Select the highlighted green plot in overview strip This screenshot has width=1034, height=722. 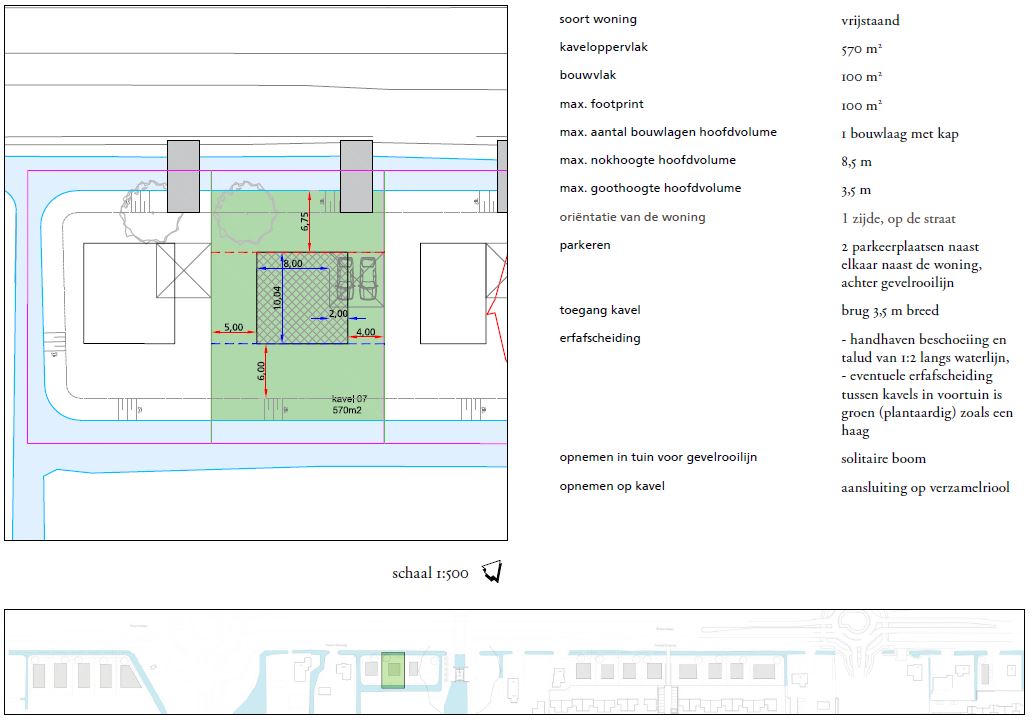tap(394, 670)
